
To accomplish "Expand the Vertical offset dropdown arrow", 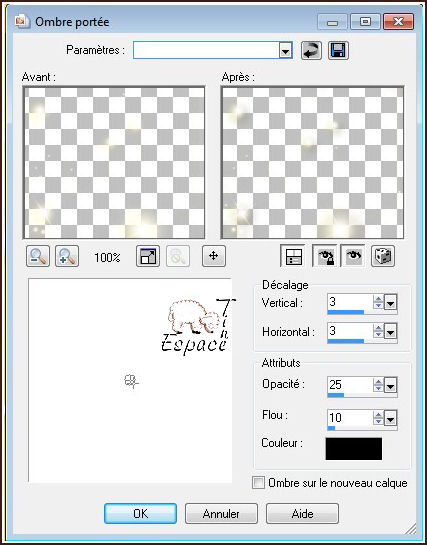I will coord(391,303).
